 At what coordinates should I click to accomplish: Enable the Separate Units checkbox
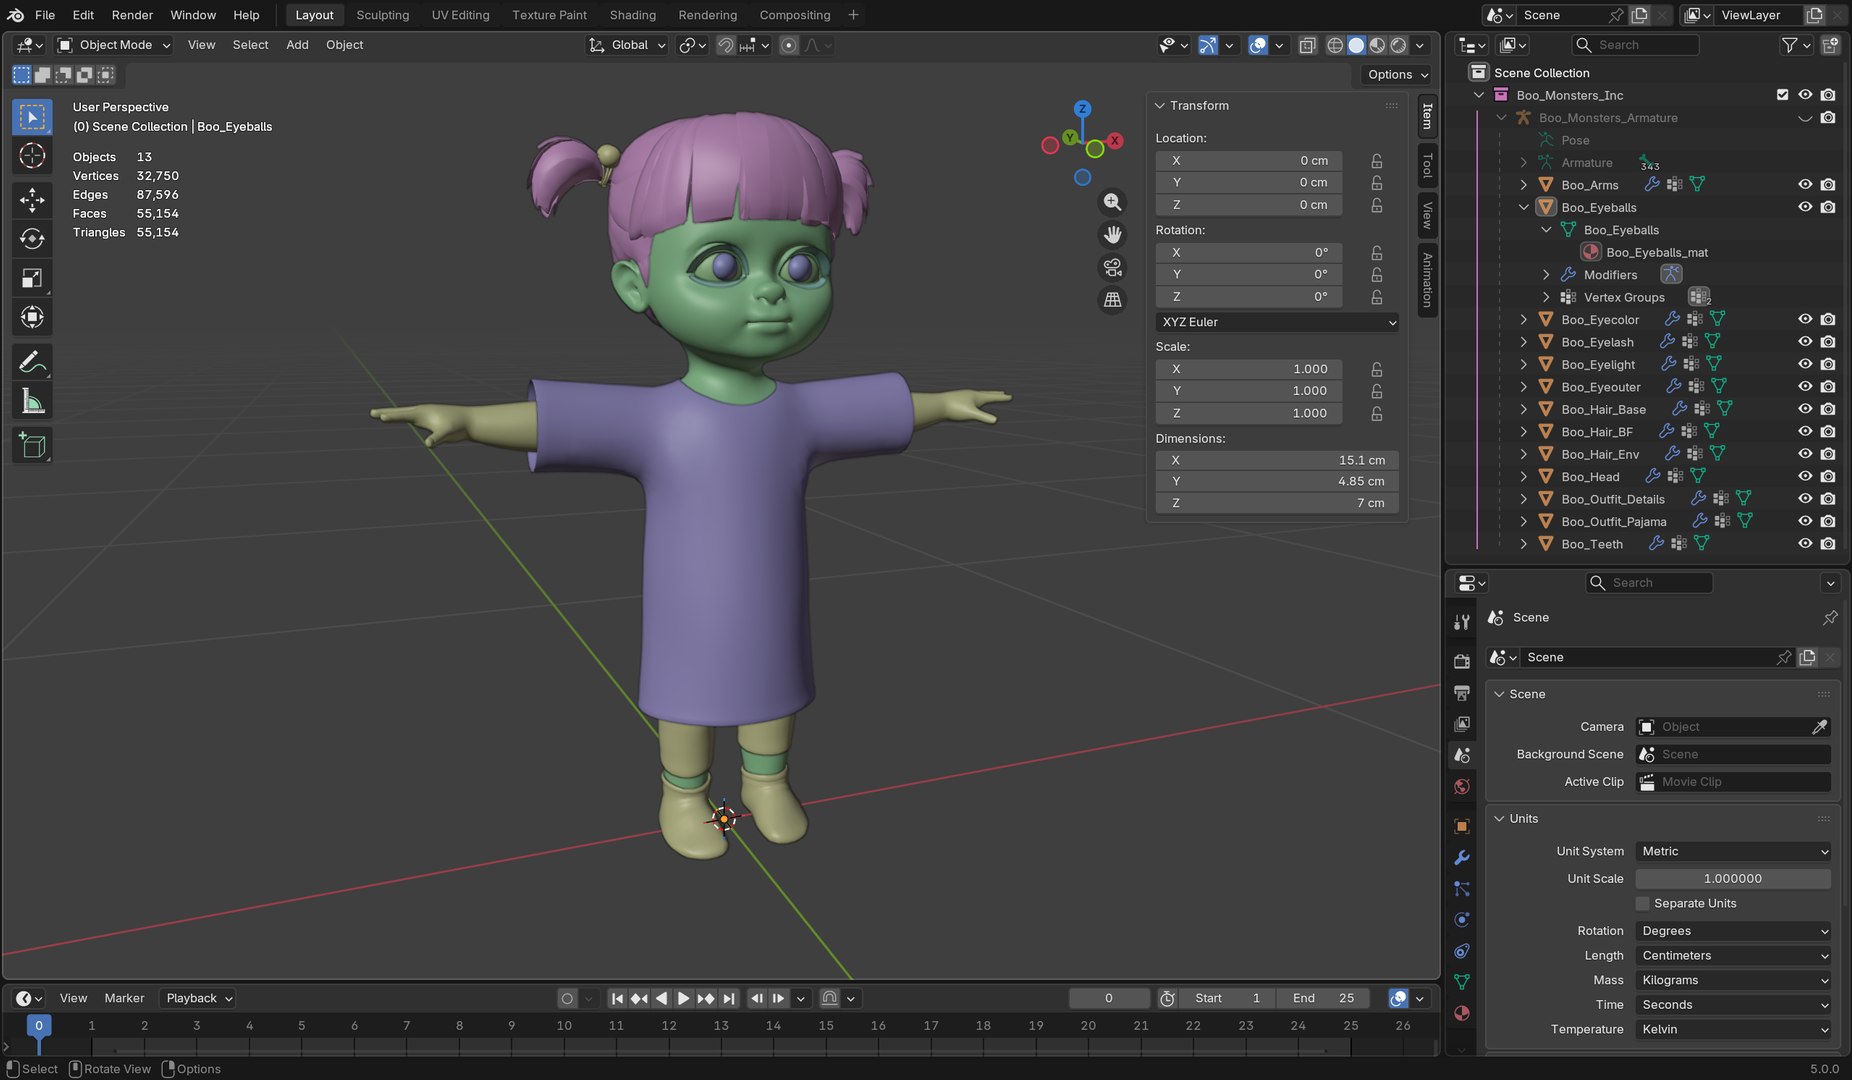click(1642, 903)
